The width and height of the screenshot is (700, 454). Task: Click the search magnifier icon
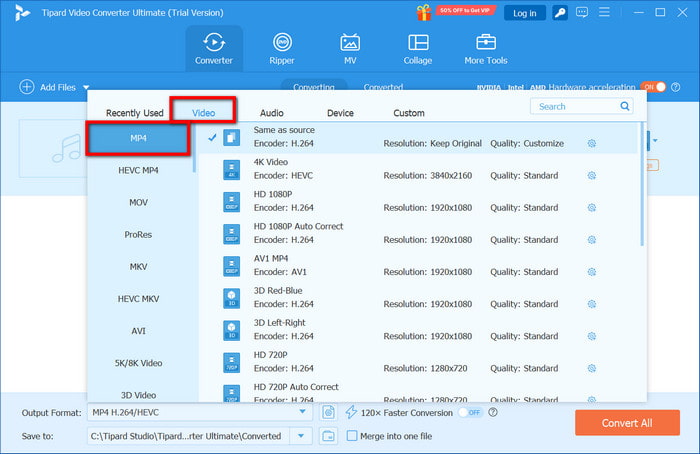[x=625, y=106]
